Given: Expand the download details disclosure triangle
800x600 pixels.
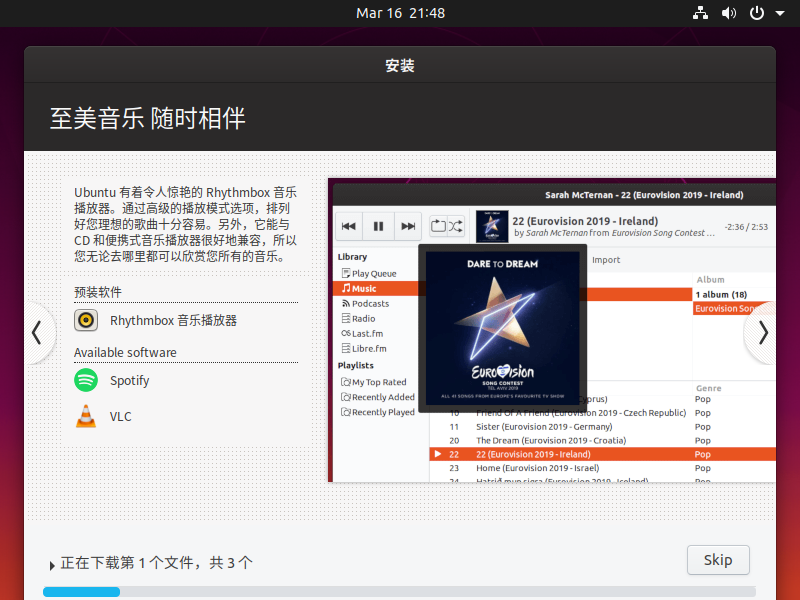Looking at the screenshot, I should click(x=52, y=565).
